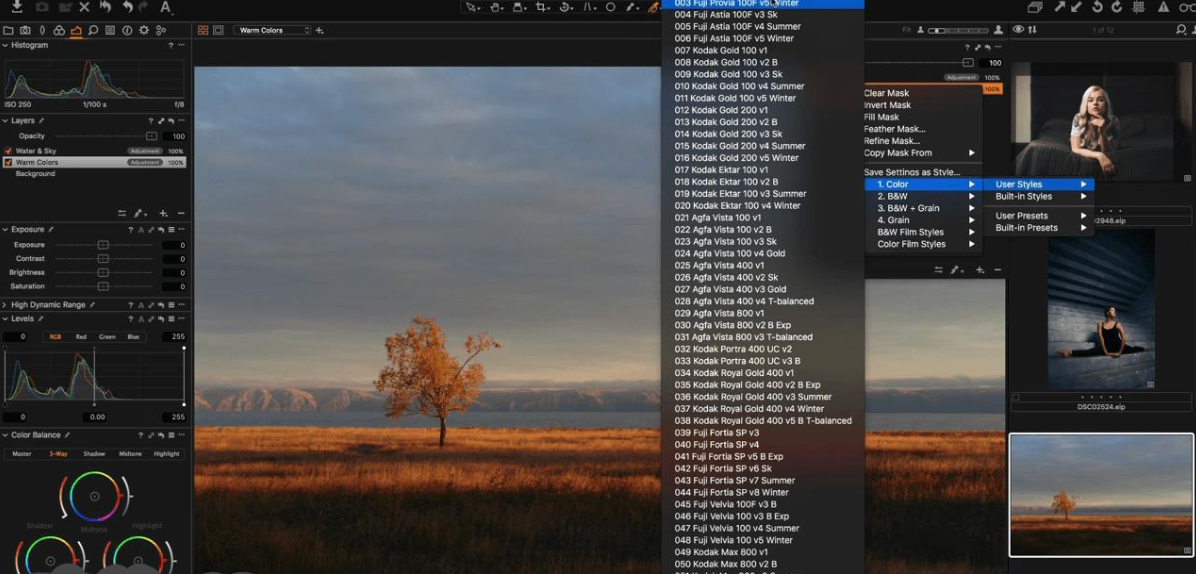Viewport: 1196px width, 574px height.
Task: Select the Crop tool
Action: [x=542, y=7]
